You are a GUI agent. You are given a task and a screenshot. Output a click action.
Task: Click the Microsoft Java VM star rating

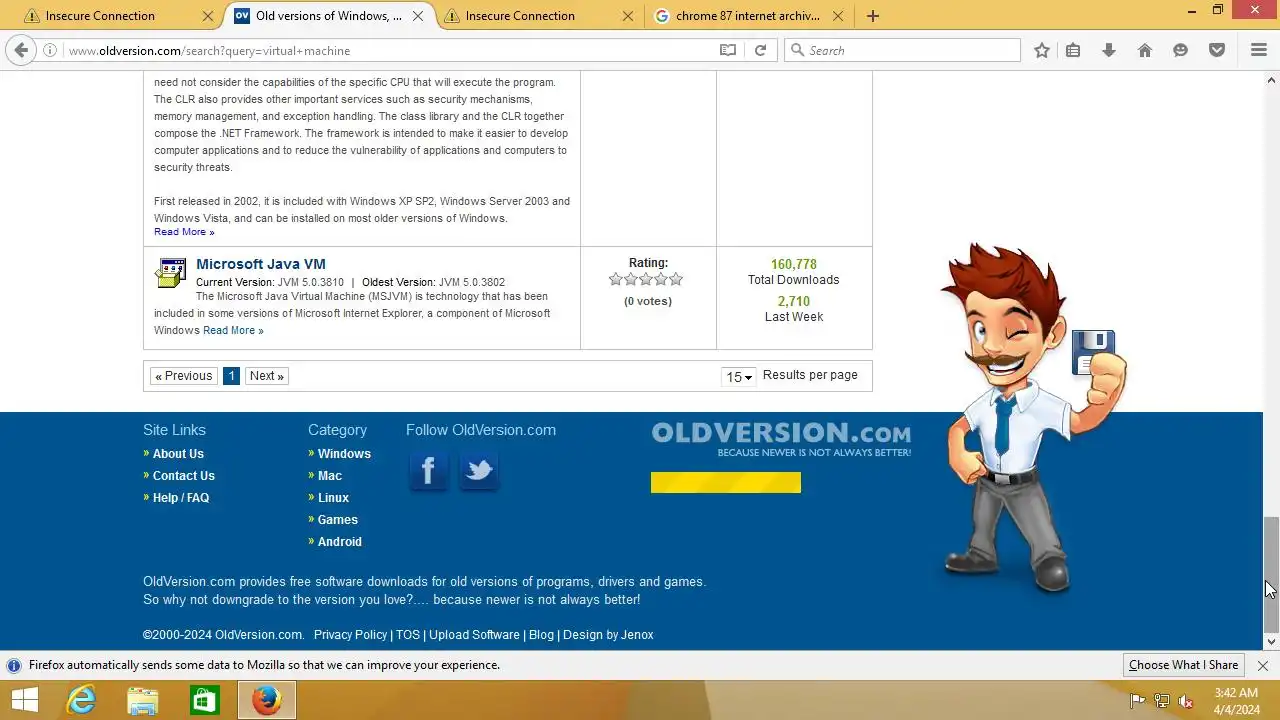click(x=646, y=280)
